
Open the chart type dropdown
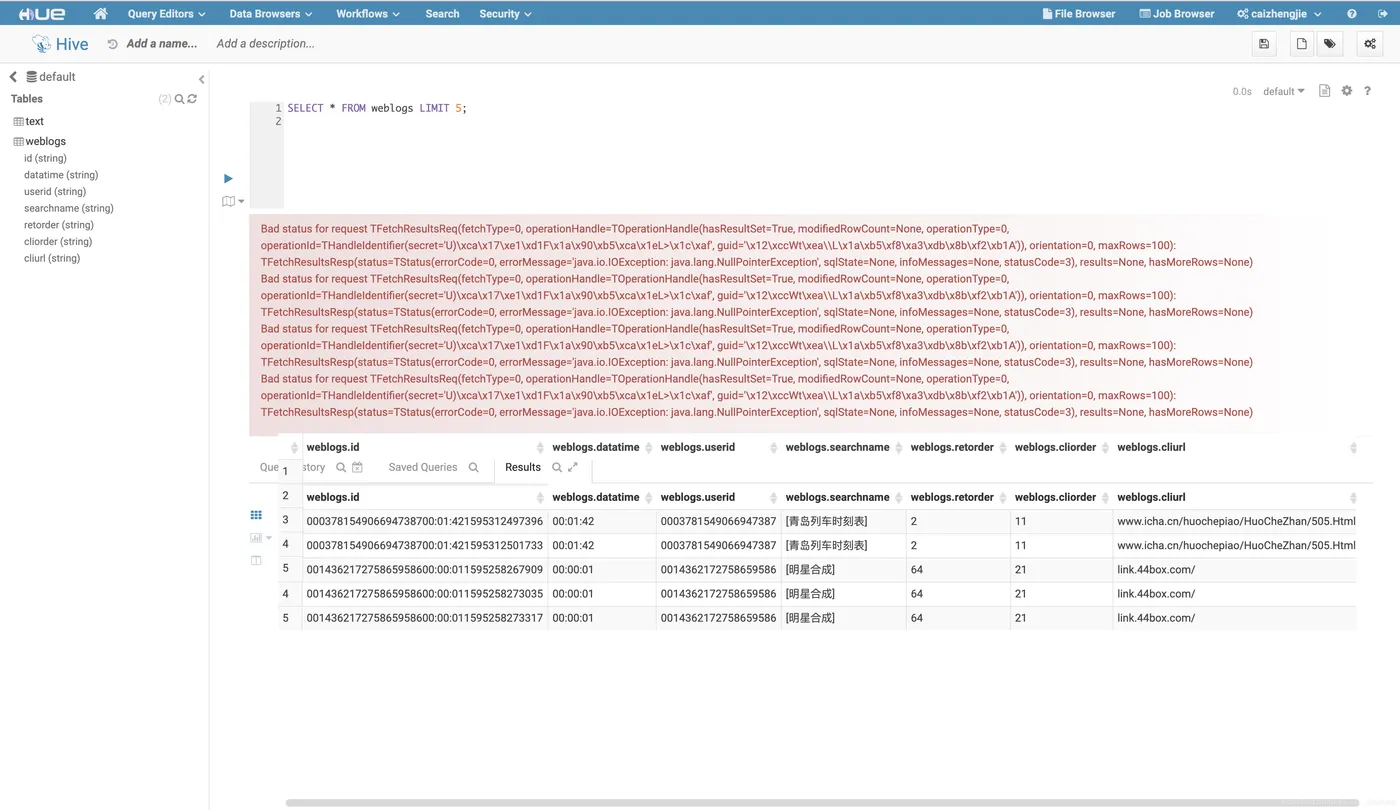pos(260,538)
